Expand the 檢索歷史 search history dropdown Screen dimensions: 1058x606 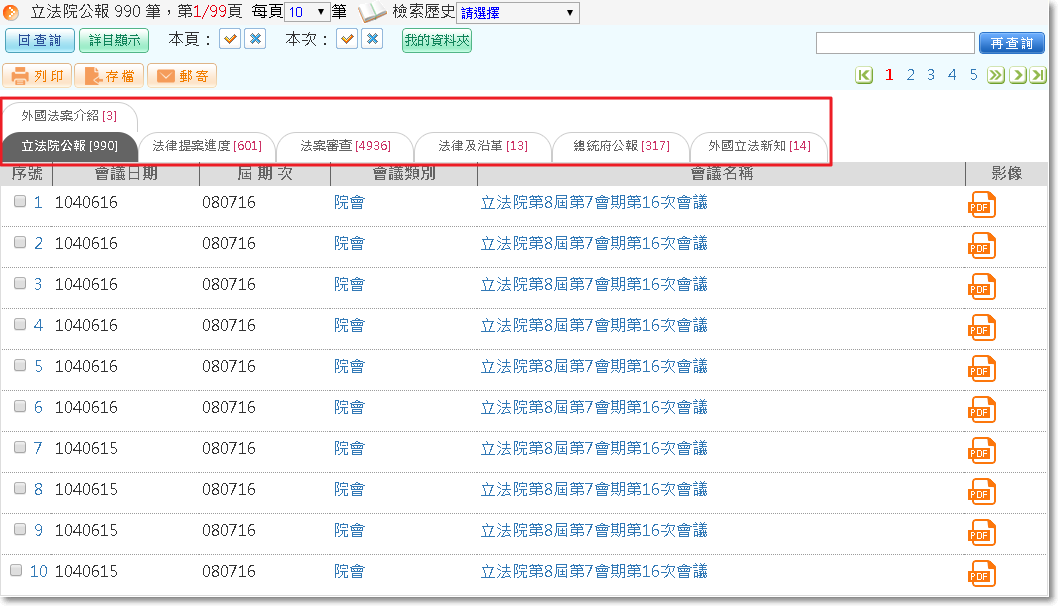pos(517,13)
